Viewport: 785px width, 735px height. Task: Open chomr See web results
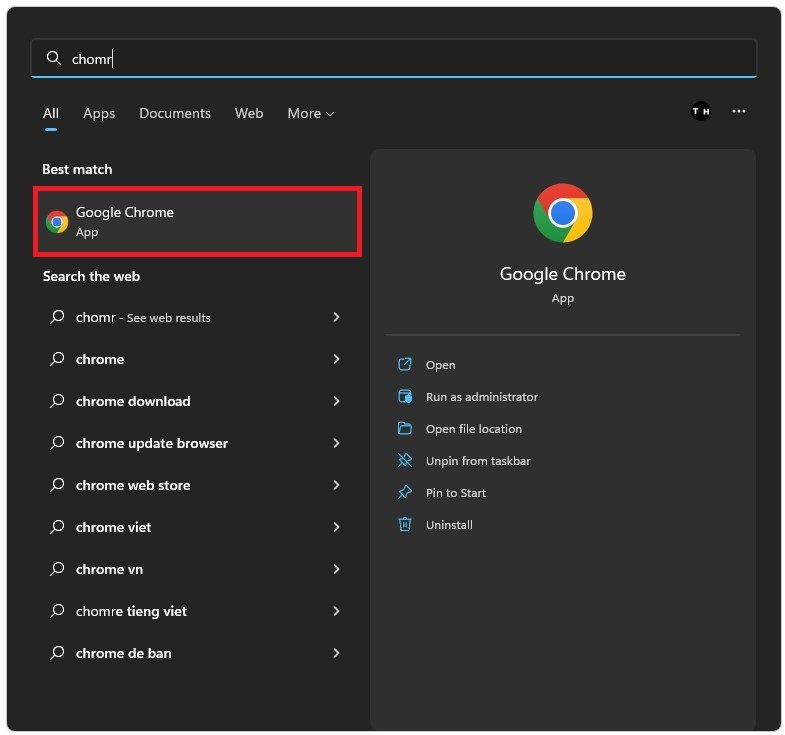click(x=143, y=318)
